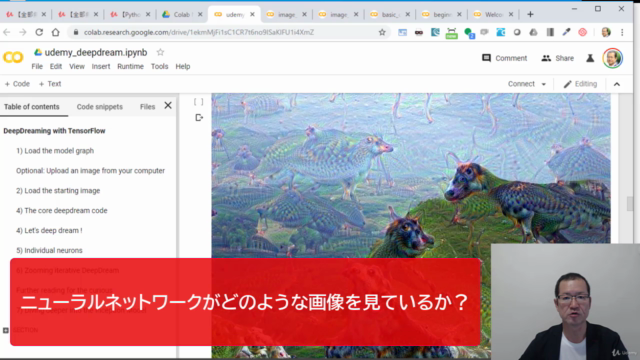The height and width of the screenshot is (360, 640).
Task: Open the View menu
Action: click(77, 67)
